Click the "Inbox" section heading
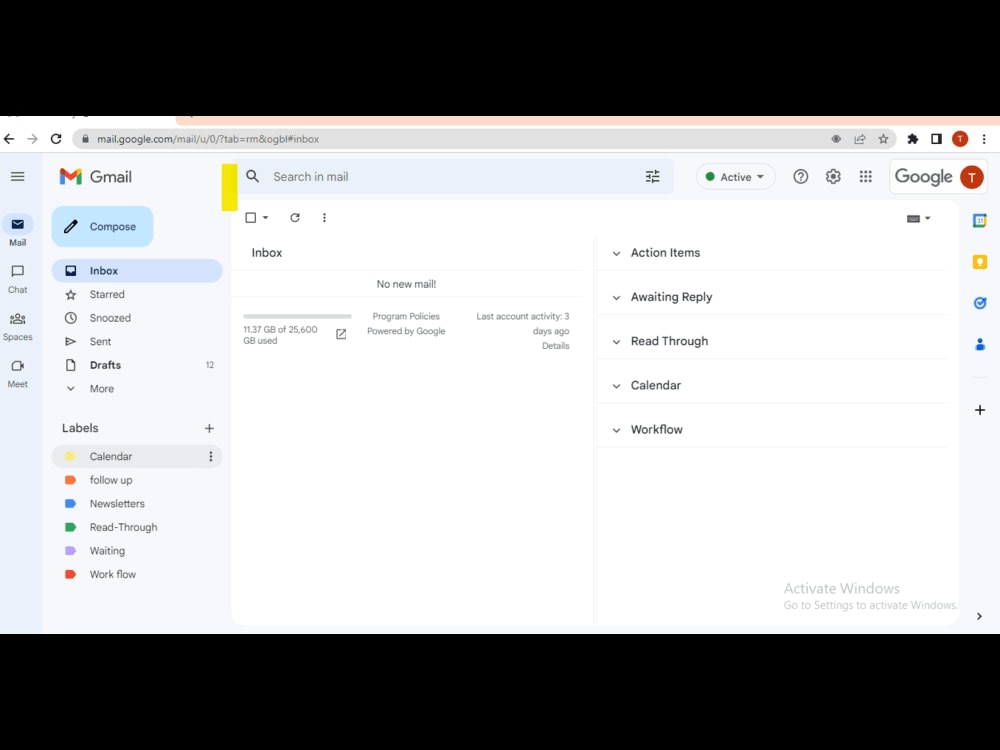This screenshot has height=750, width=1000. pos(267,253)
